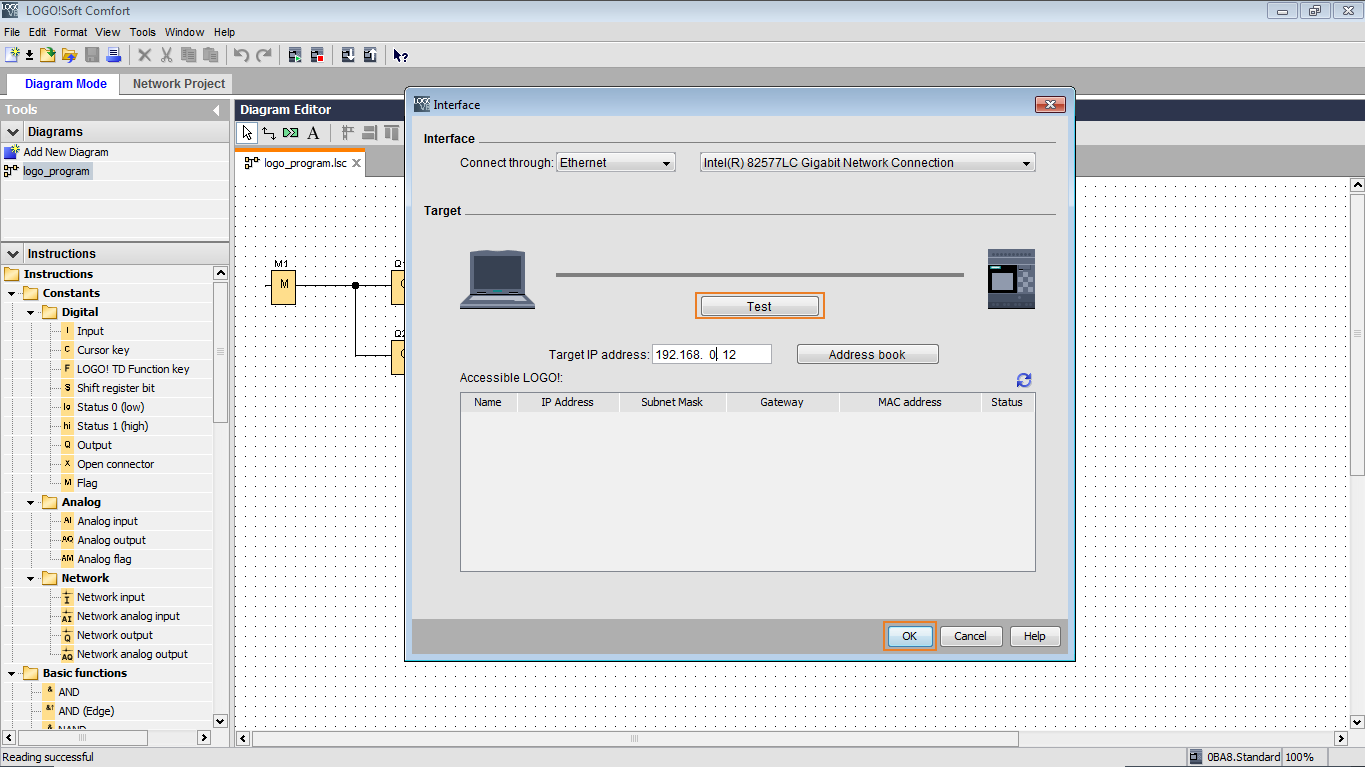The width and height of the screenshot is (1365, 767).
Task: Select the text tool (A) icon
Action: [x=313, y=132]
